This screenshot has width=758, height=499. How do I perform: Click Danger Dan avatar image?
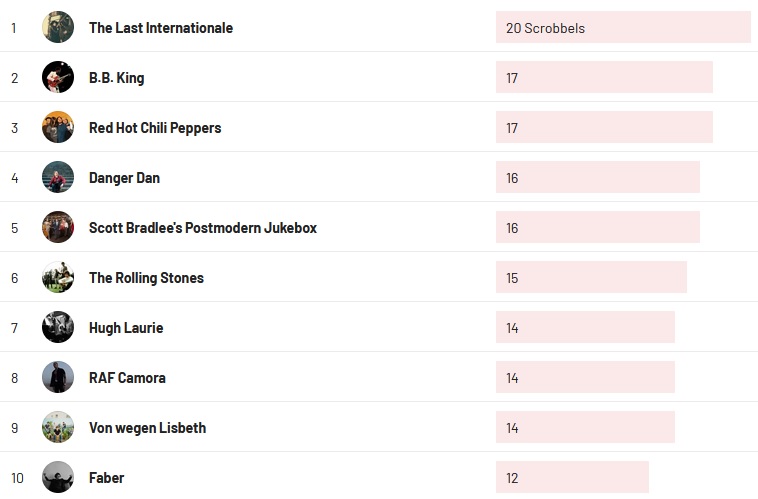pos(58,177)
